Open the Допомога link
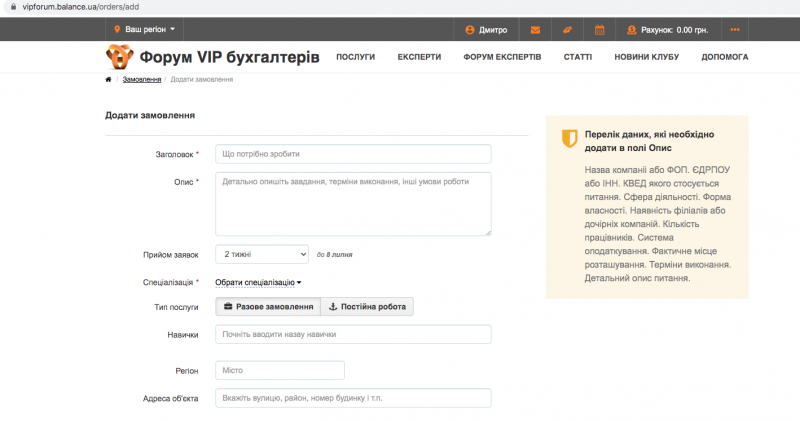Image resolution: width=800 pixels, height=421 pixels. [724, 57]
